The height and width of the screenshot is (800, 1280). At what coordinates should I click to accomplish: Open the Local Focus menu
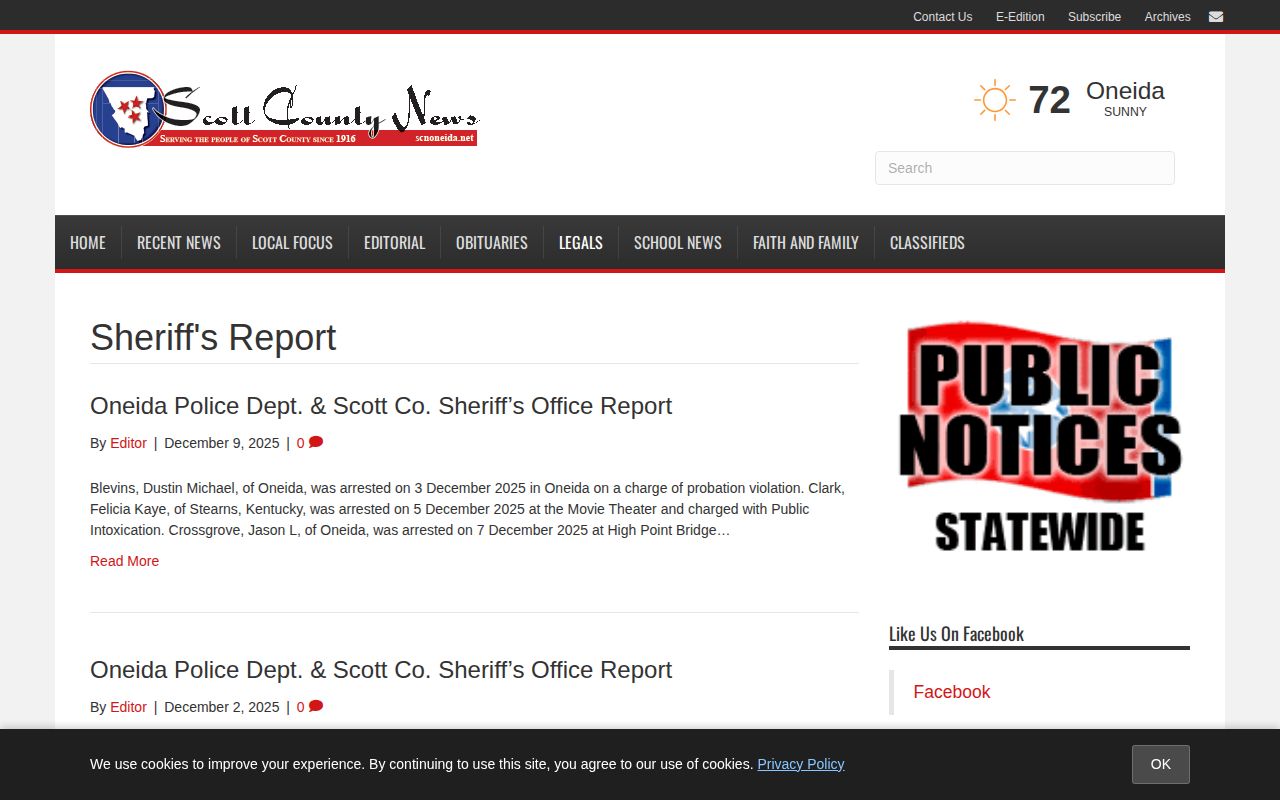[x=292, y=243]
